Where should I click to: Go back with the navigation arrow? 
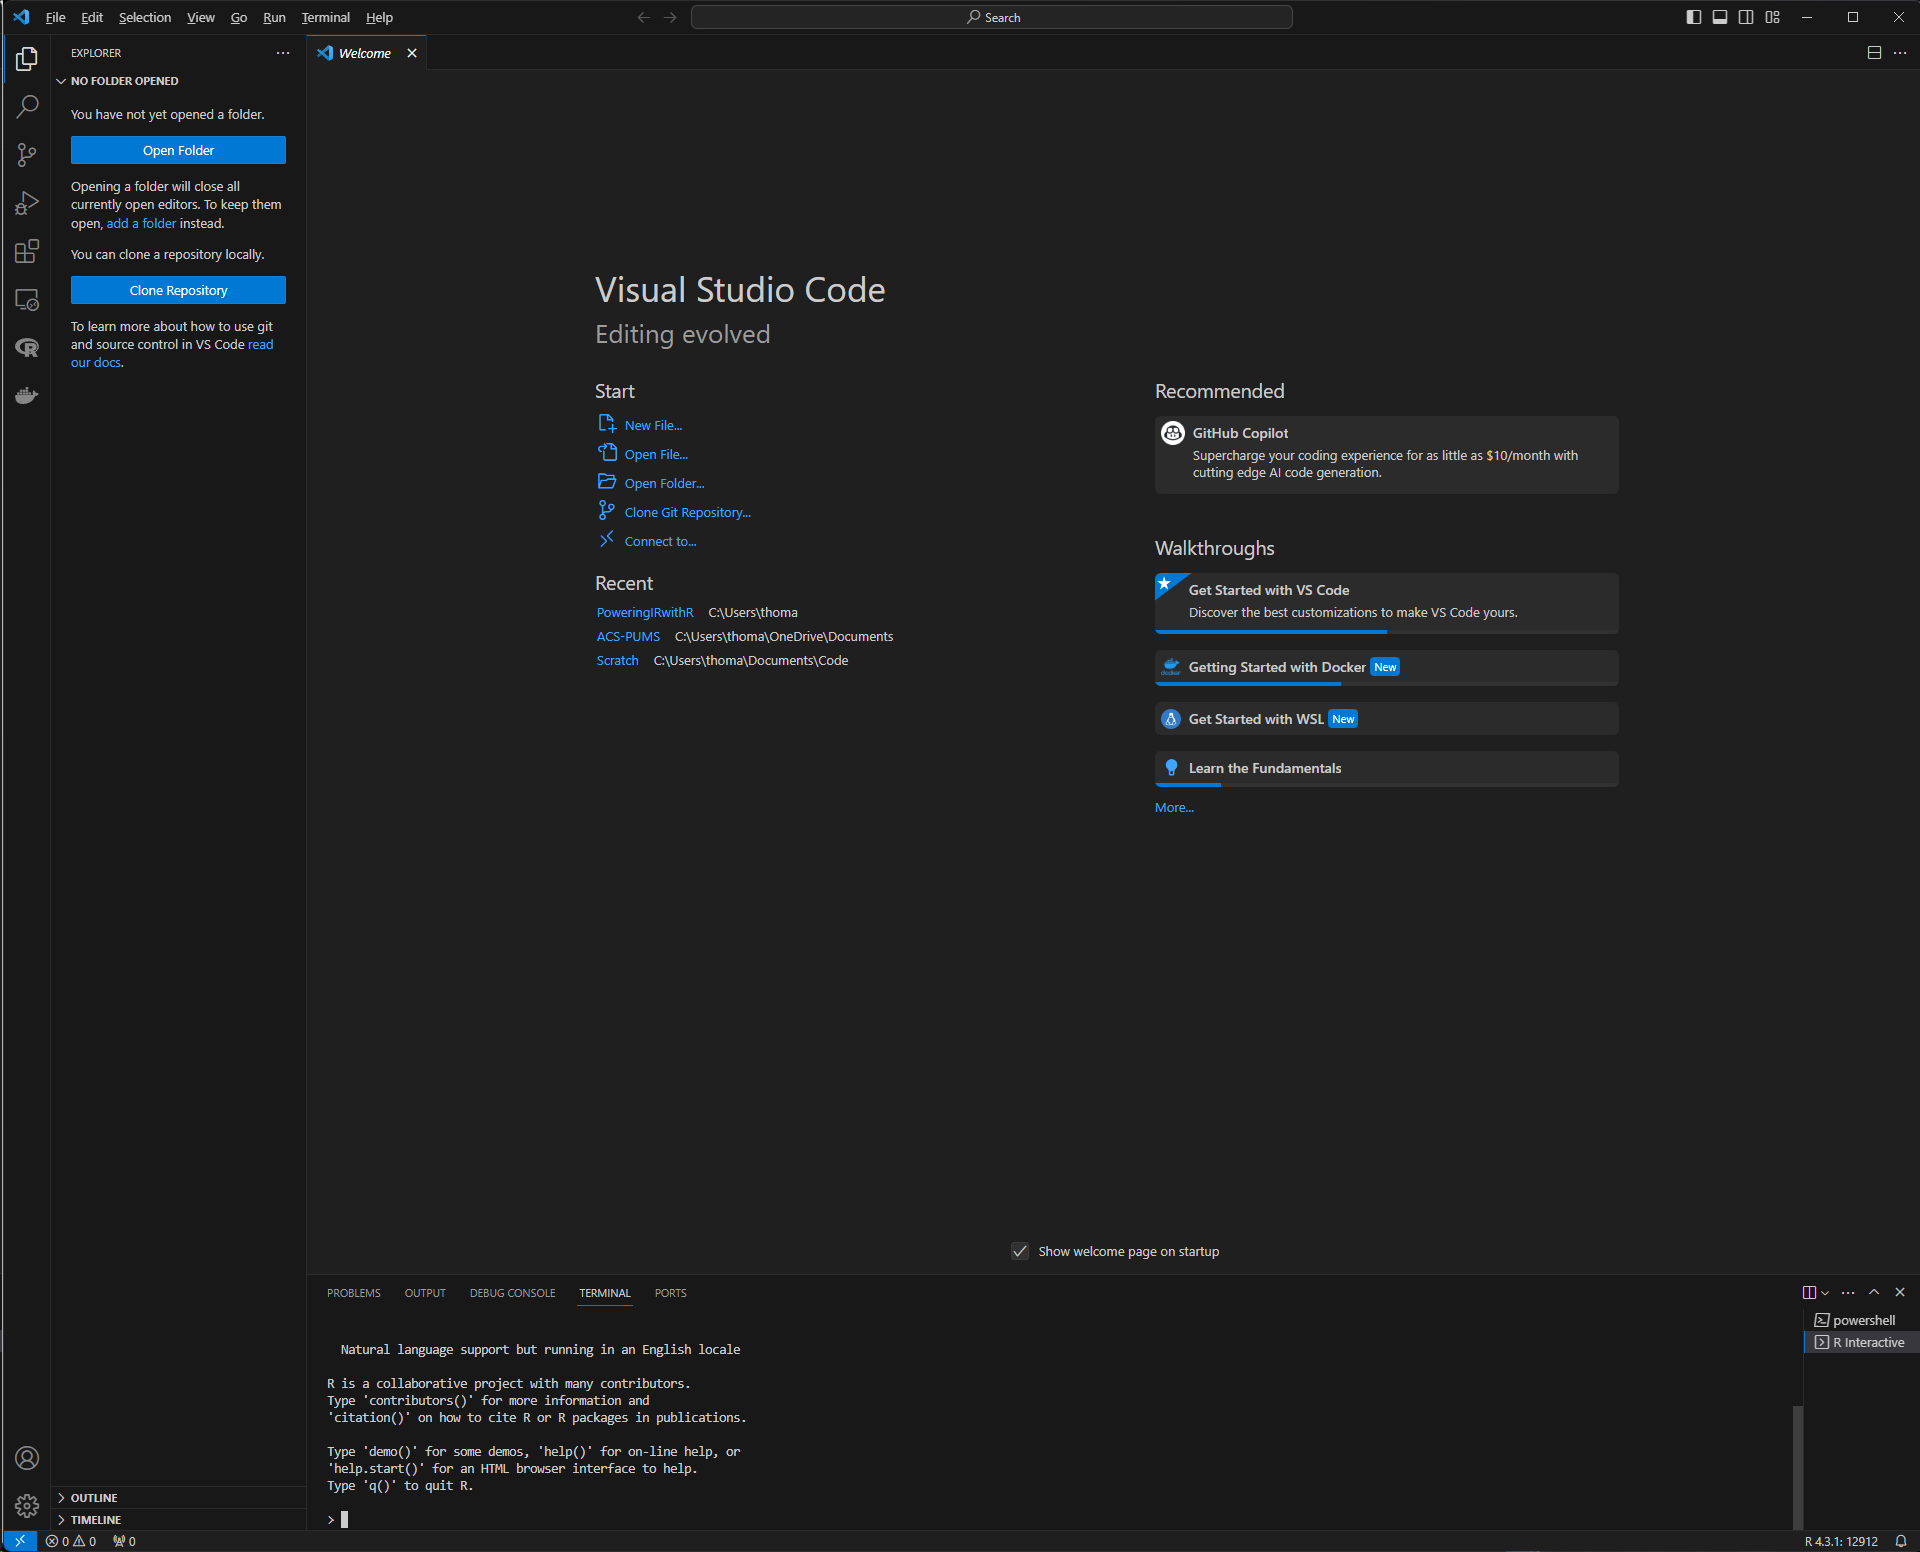point(644,17)
